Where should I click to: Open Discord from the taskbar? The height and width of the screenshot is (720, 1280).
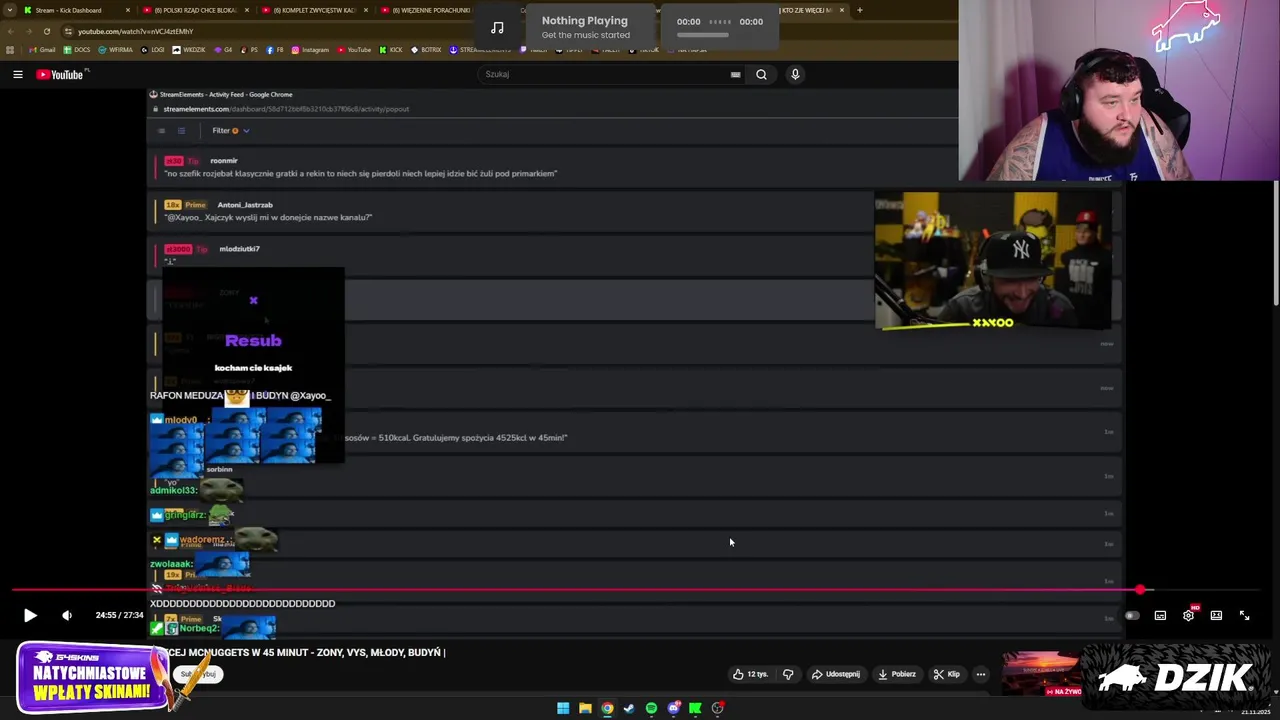coord(673,708)
